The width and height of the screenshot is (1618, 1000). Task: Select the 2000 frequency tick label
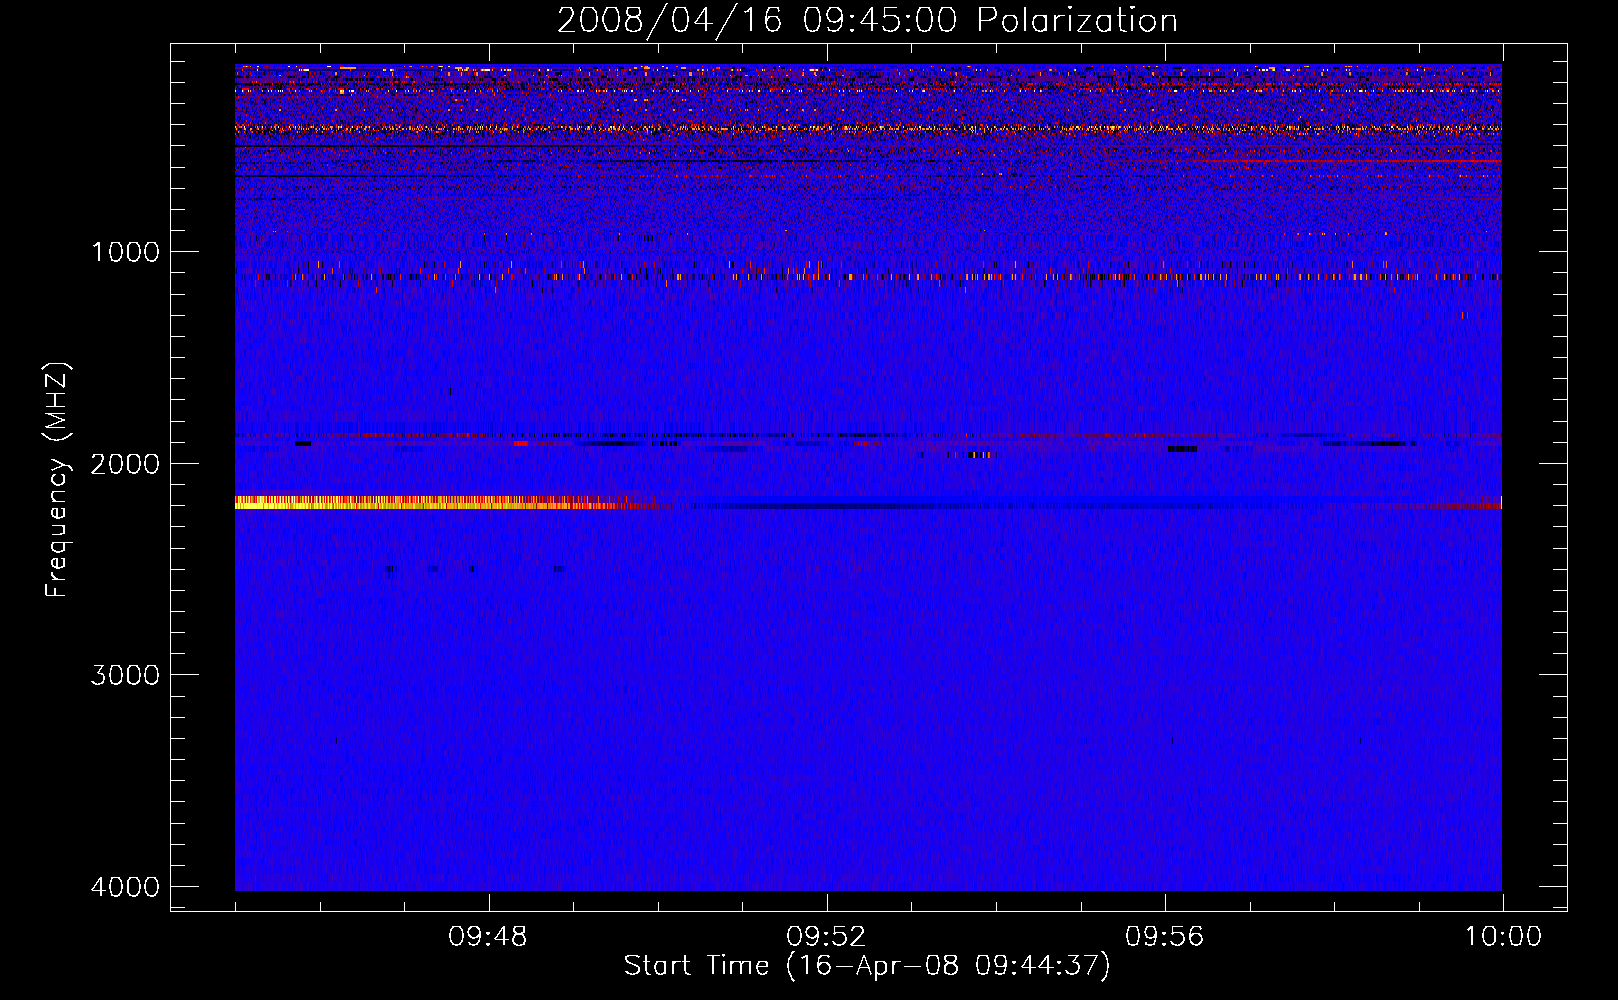click(x=125, y=463)
